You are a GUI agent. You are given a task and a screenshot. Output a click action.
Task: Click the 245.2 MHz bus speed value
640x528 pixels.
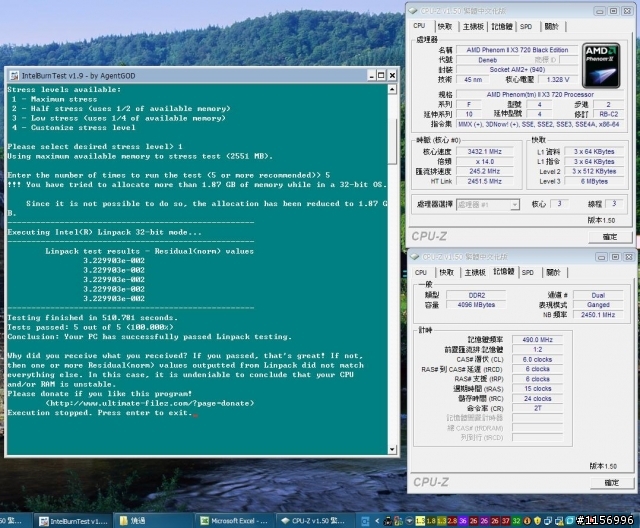(484, 171)
